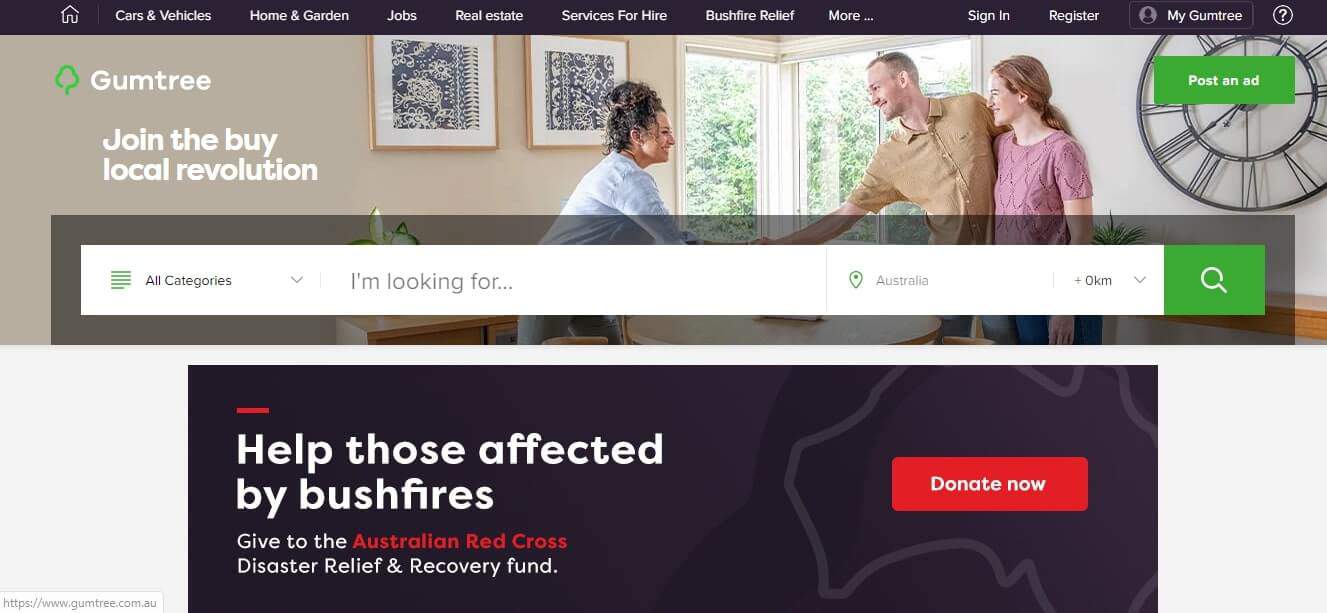The width and height of the screenshot is (1327, 613).
Task: Click the home icon in top navigation
Action: (x=70, y=15)
